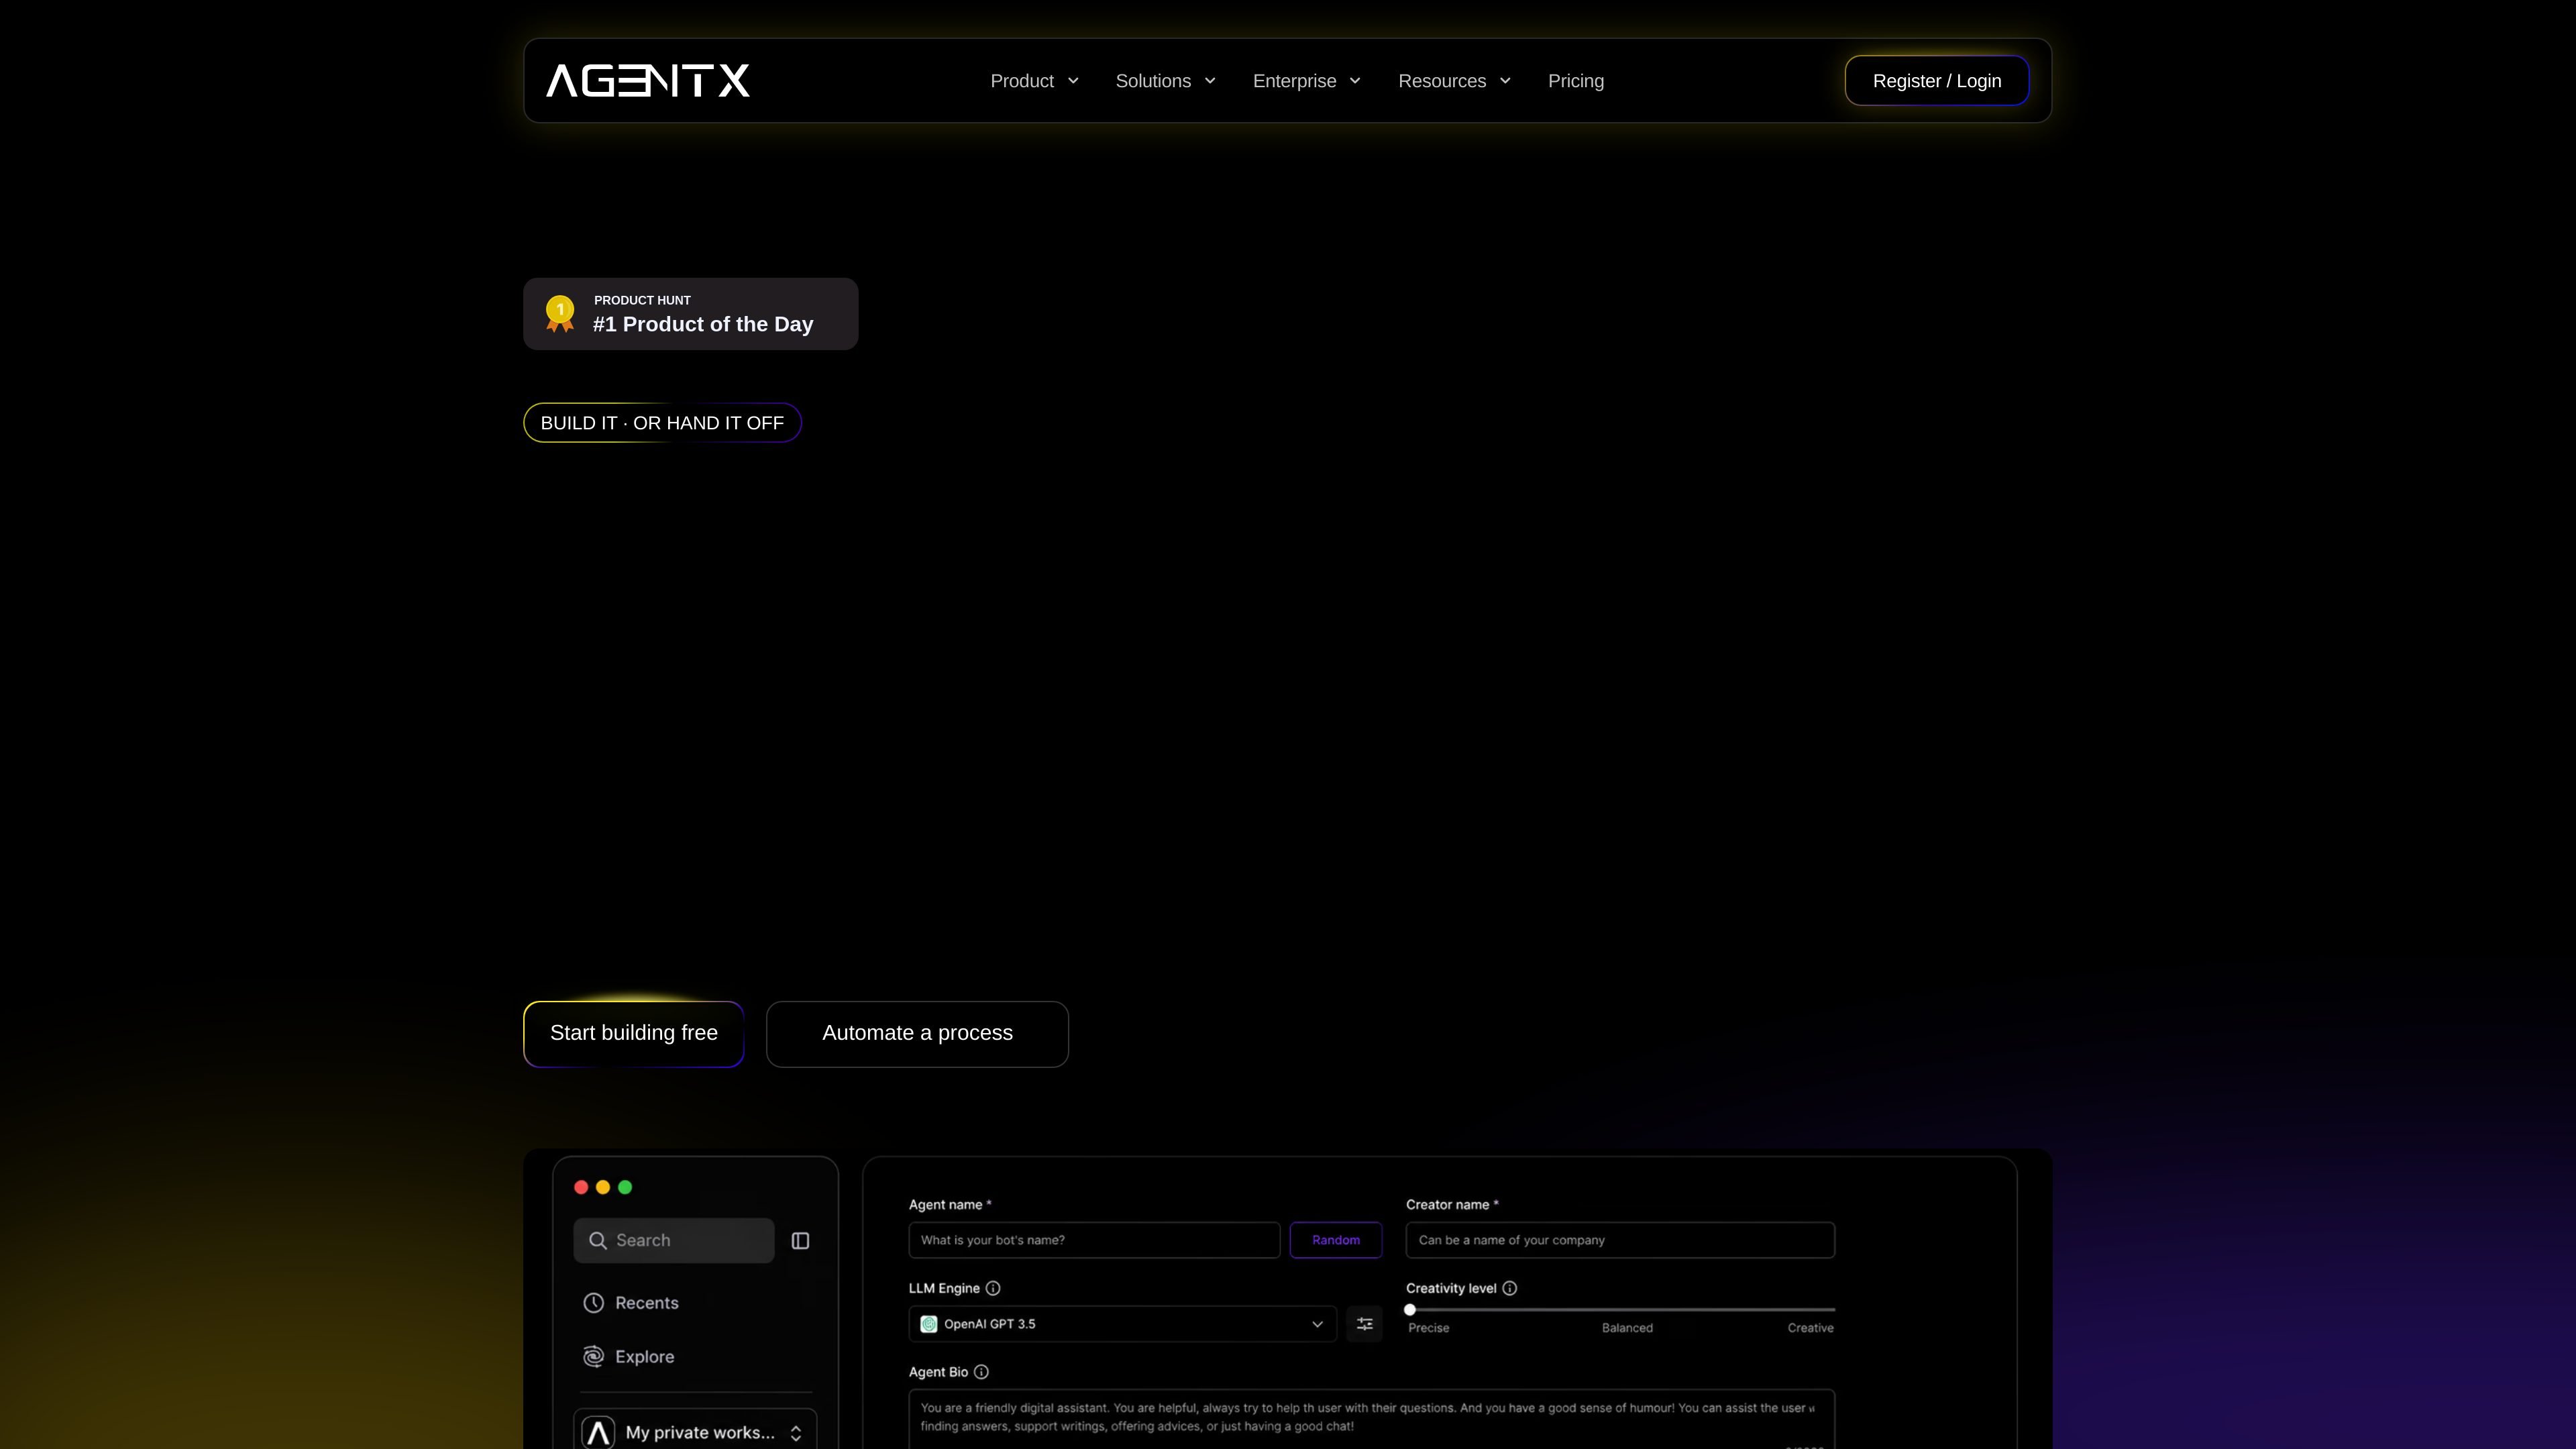This screenshot has height=1449, width=2576.
Task: Click into the Agent Bio text area
Action: [1371, 1418]
